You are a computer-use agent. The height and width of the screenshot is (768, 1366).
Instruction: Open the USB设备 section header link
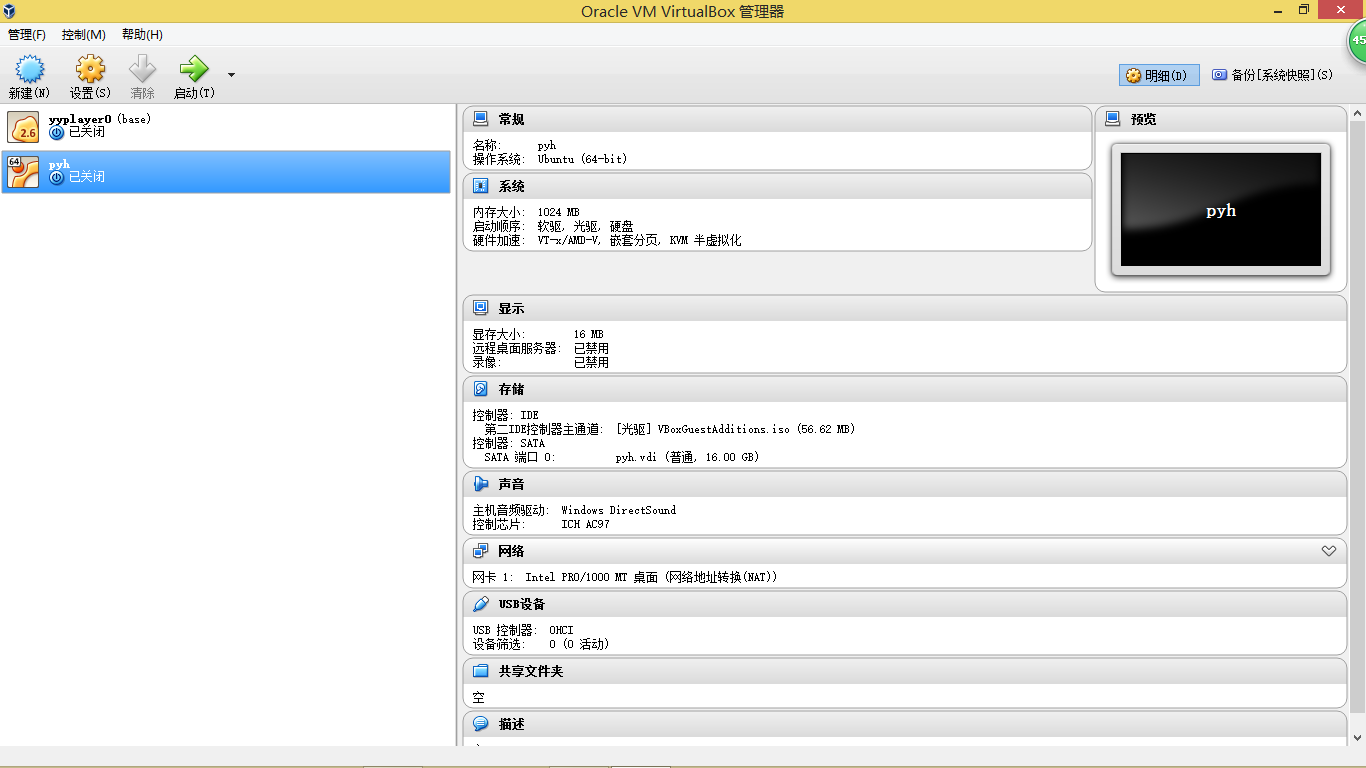522,604
